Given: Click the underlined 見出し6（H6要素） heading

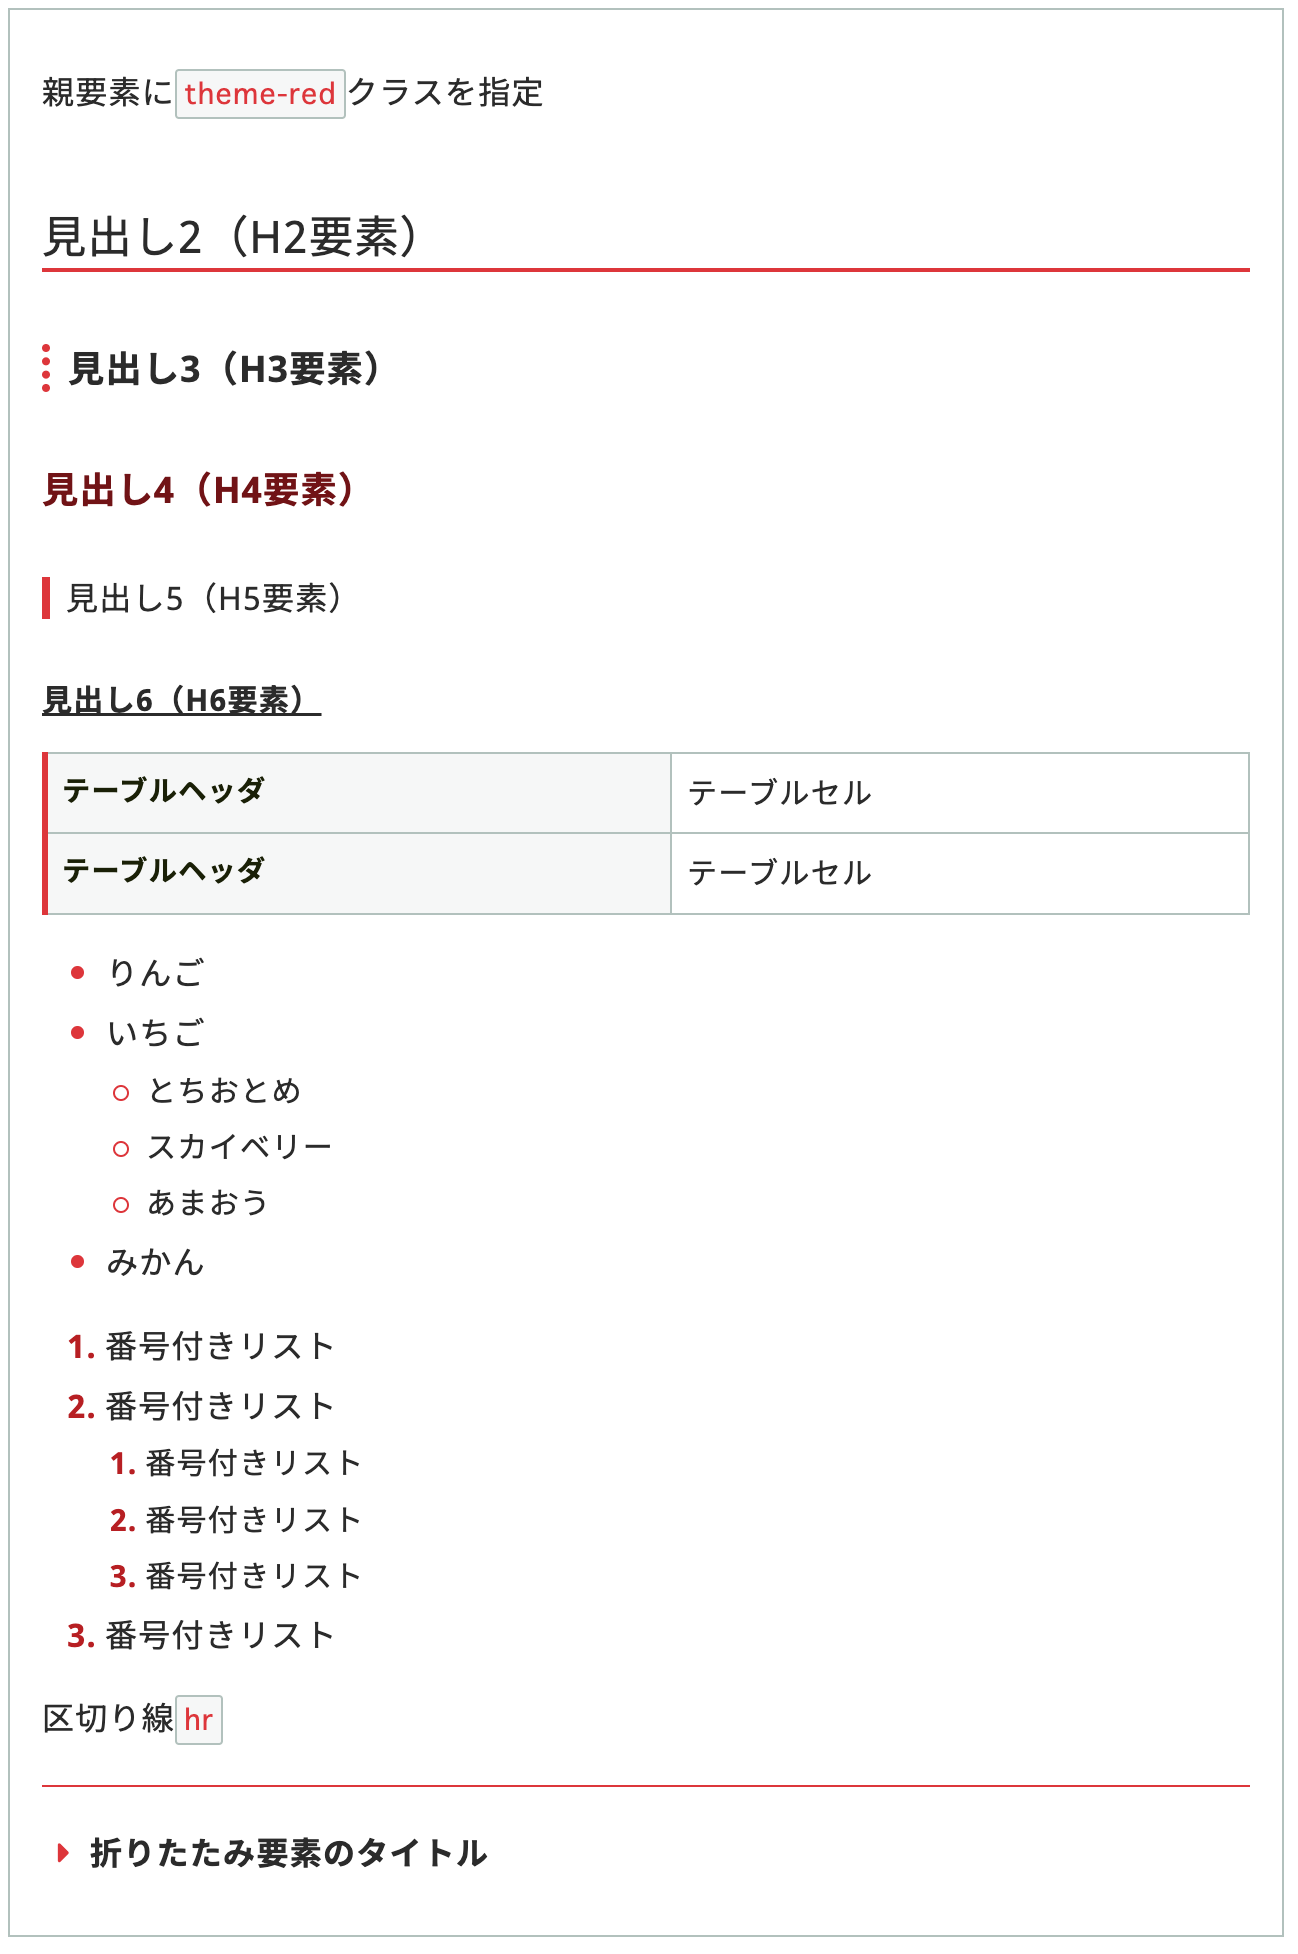Looking at the screenshot, I should [x=181, y=700].
